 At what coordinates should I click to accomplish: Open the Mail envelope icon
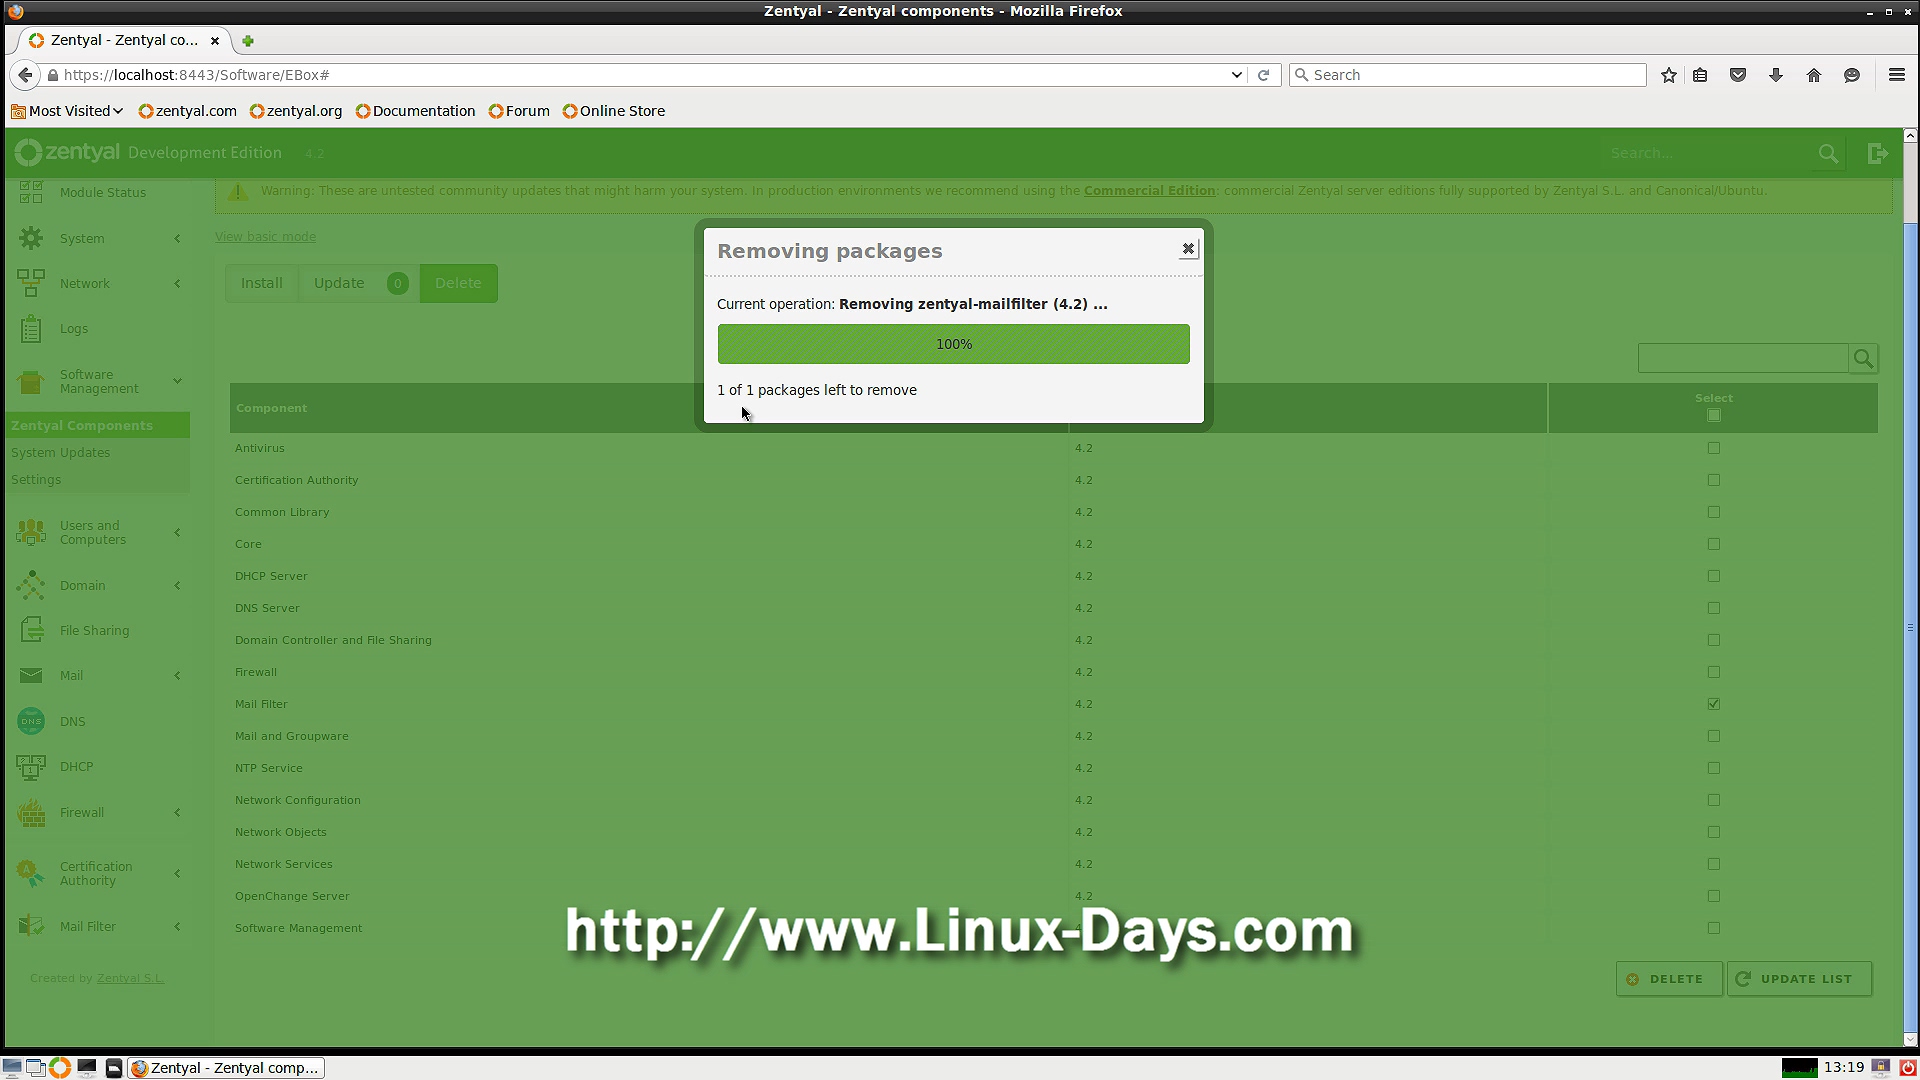pos(31,675)
